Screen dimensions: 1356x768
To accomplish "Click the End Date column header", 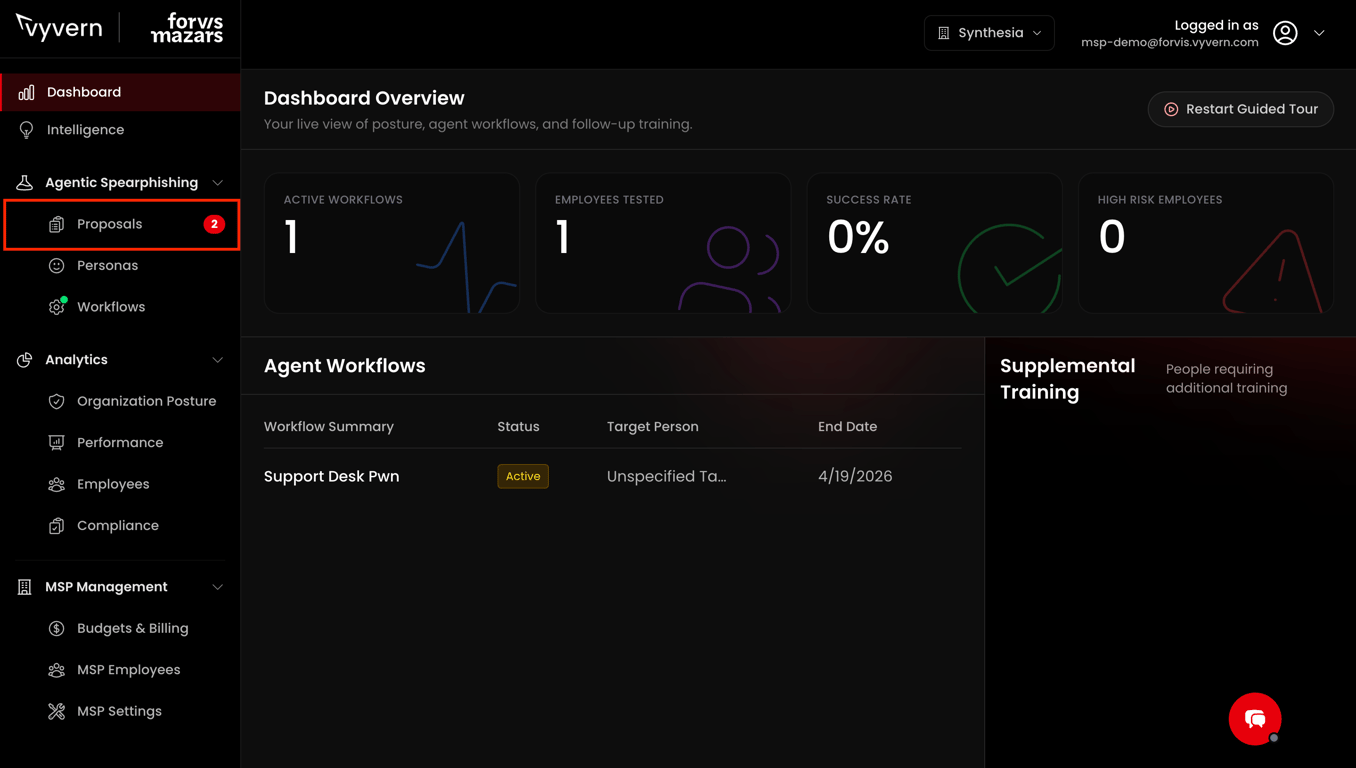I will tap(847, 427).
